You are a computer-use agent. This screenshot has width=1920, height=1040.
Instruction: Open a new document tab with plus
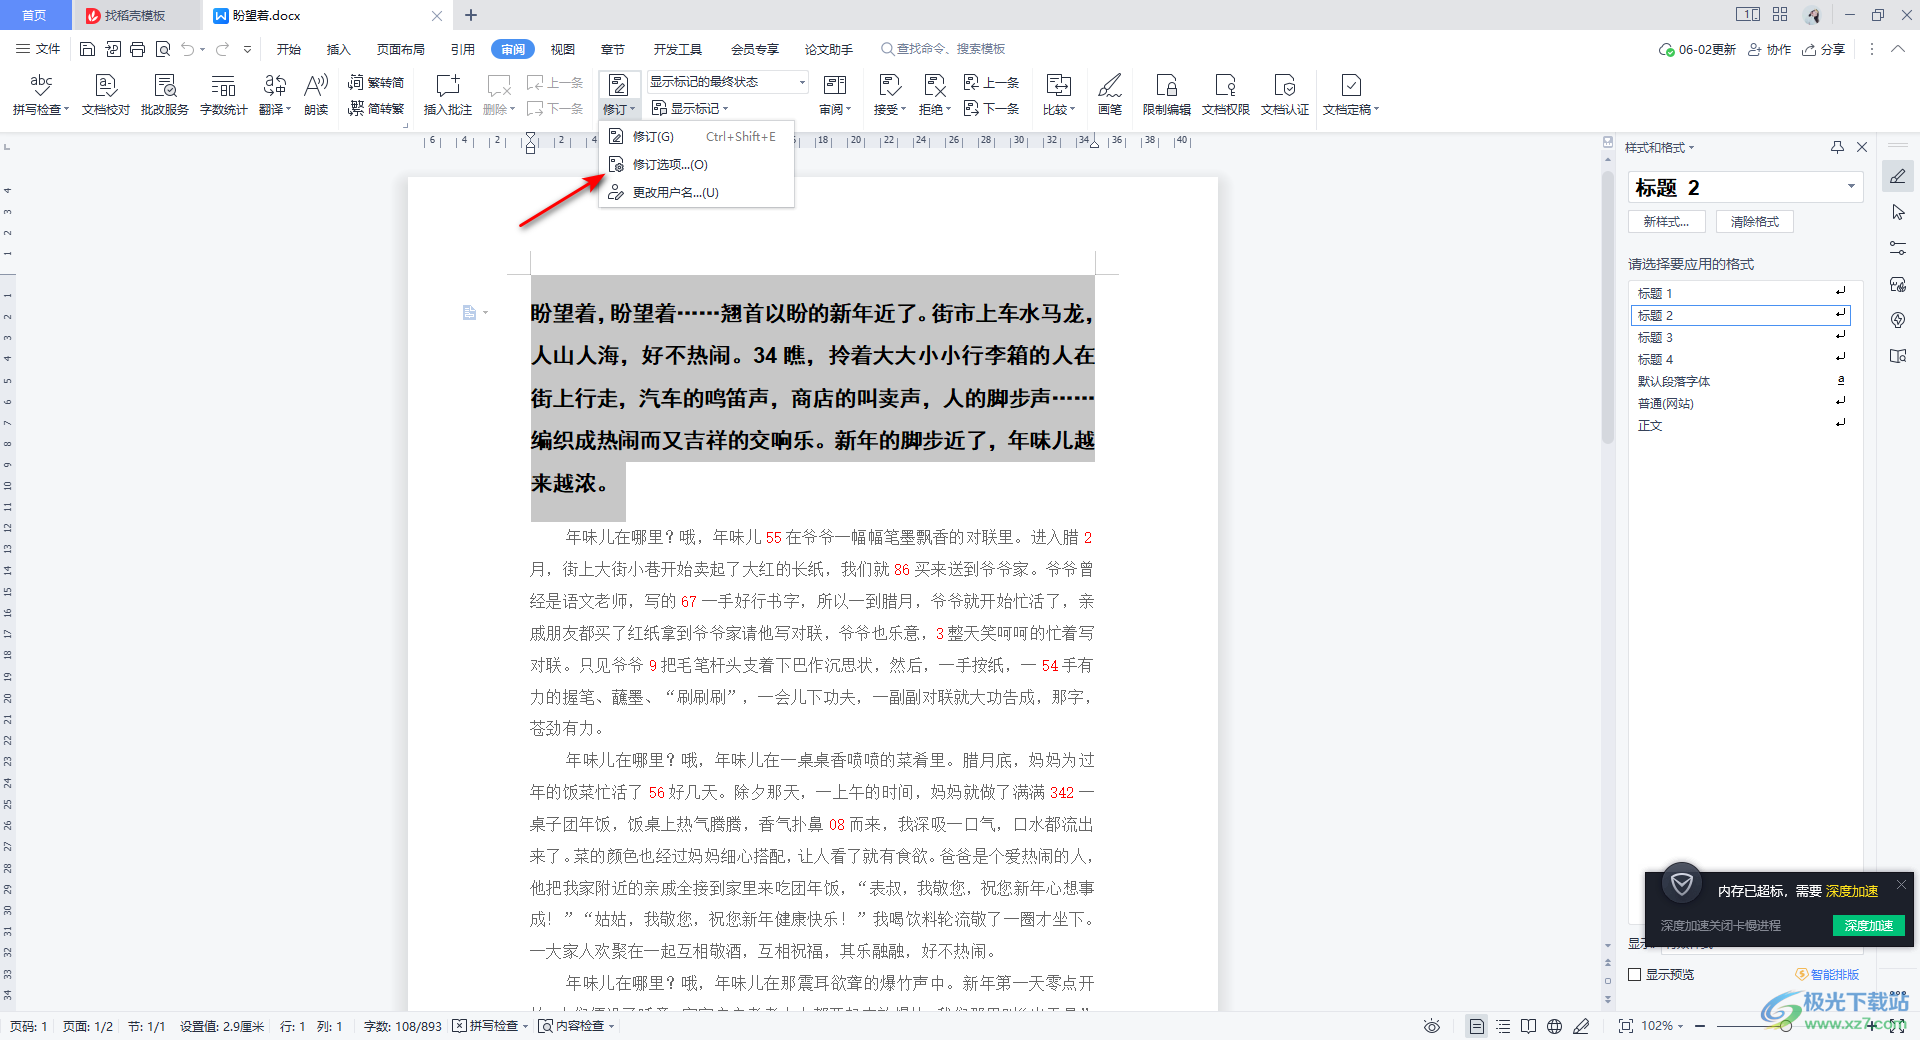(x=471, y=16)
